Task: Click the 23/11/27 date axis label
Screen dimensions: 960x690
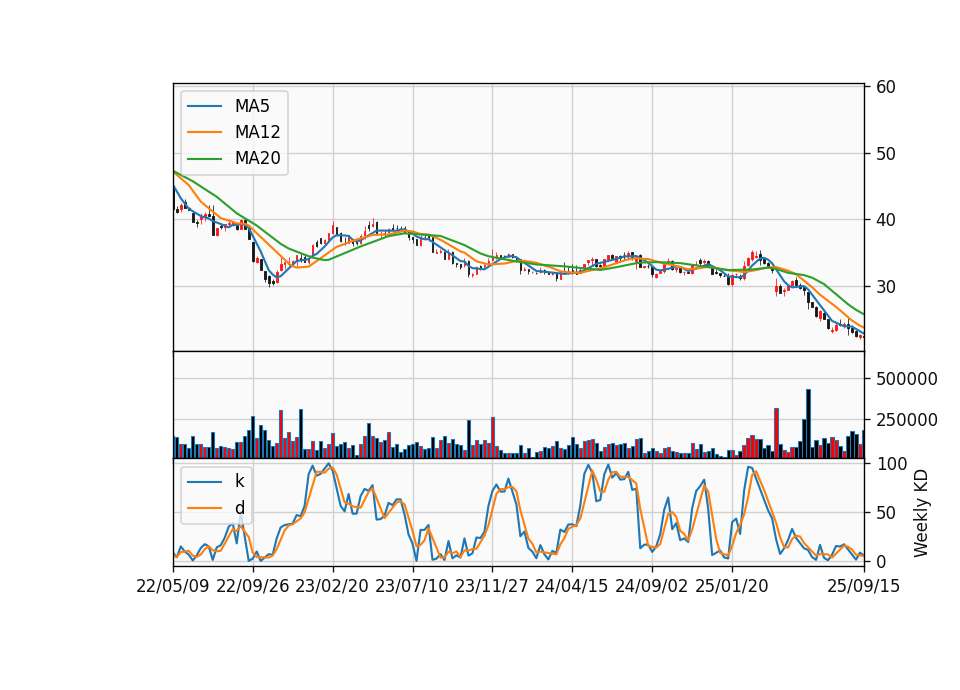Action: coord(492,586)
